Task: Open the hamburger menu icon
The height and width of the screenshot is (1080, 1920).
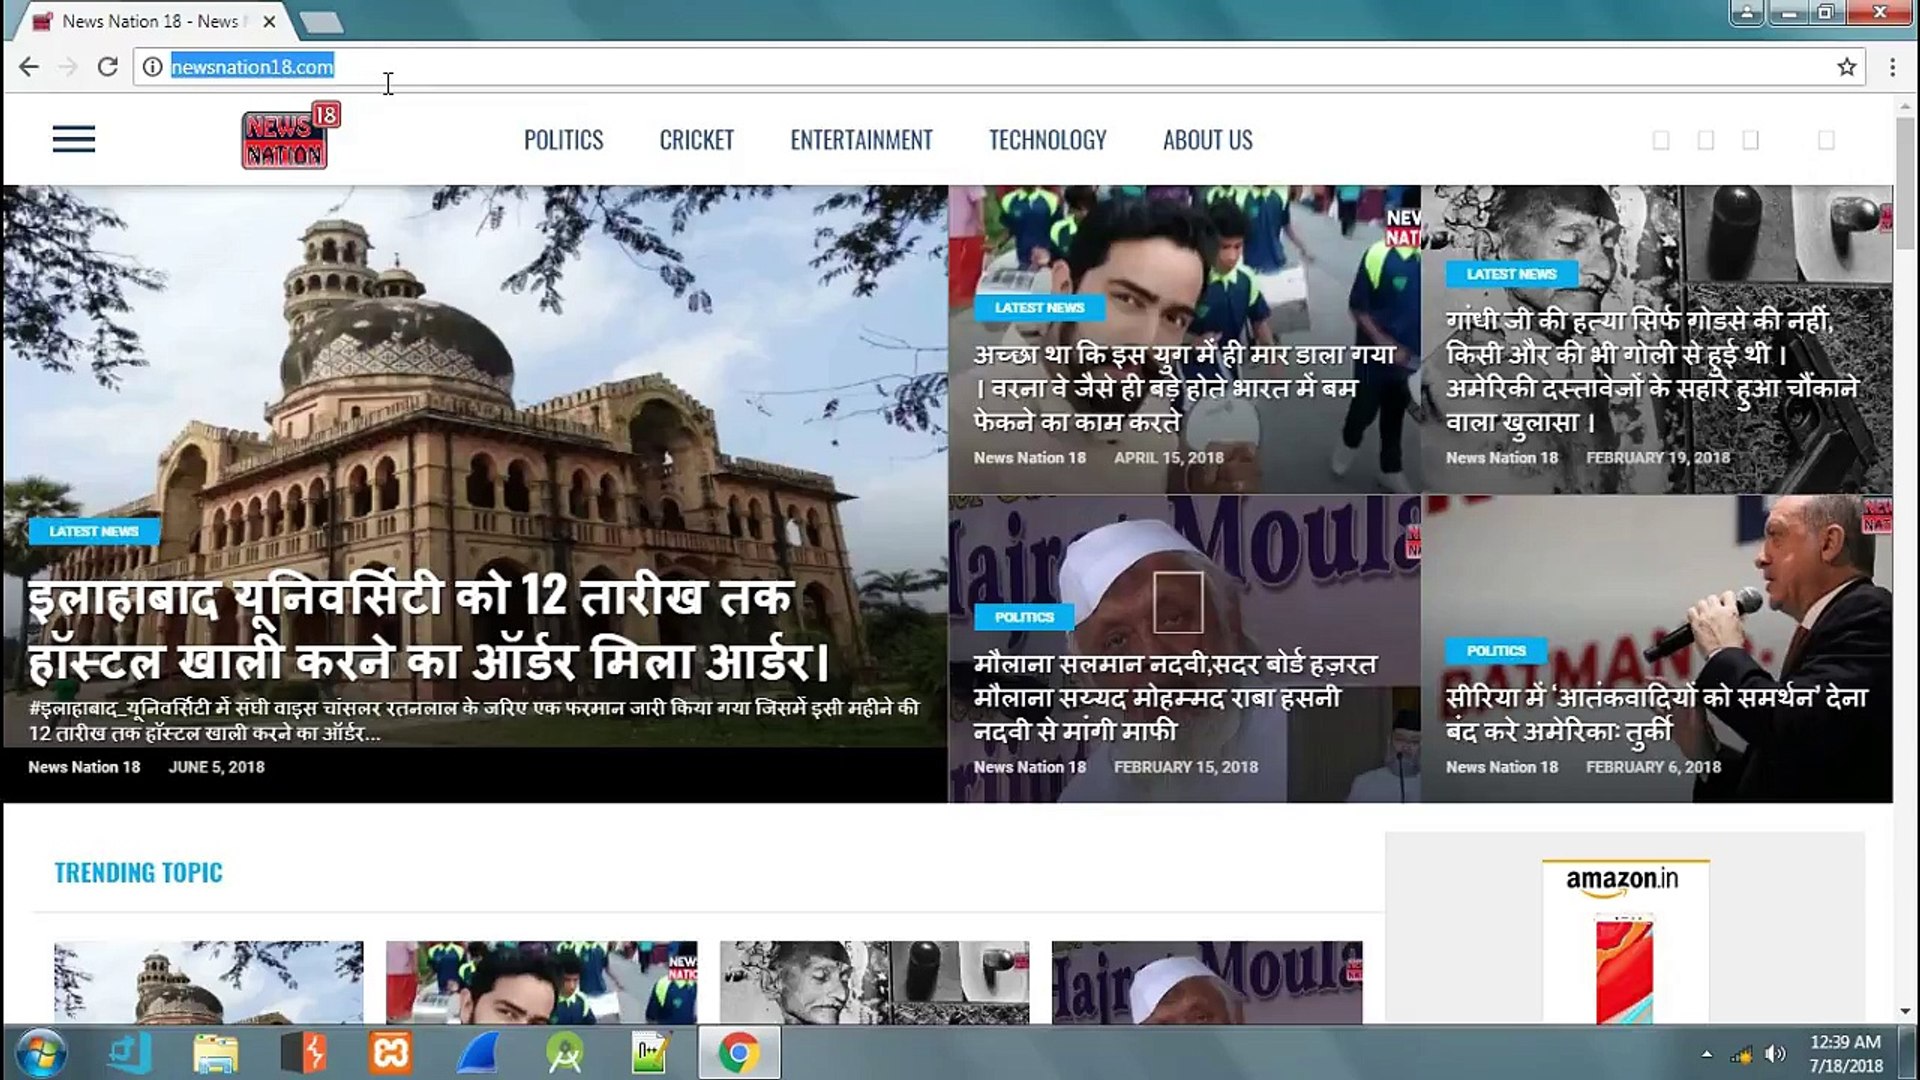Action: tap(74, 139)
